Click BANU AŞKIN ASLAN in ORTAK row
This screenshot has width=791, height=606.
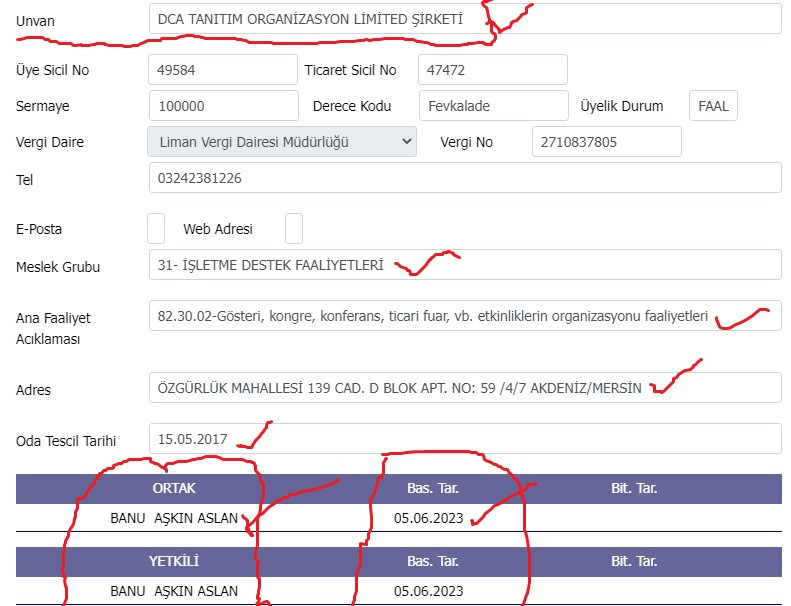[x=174, y=518]
